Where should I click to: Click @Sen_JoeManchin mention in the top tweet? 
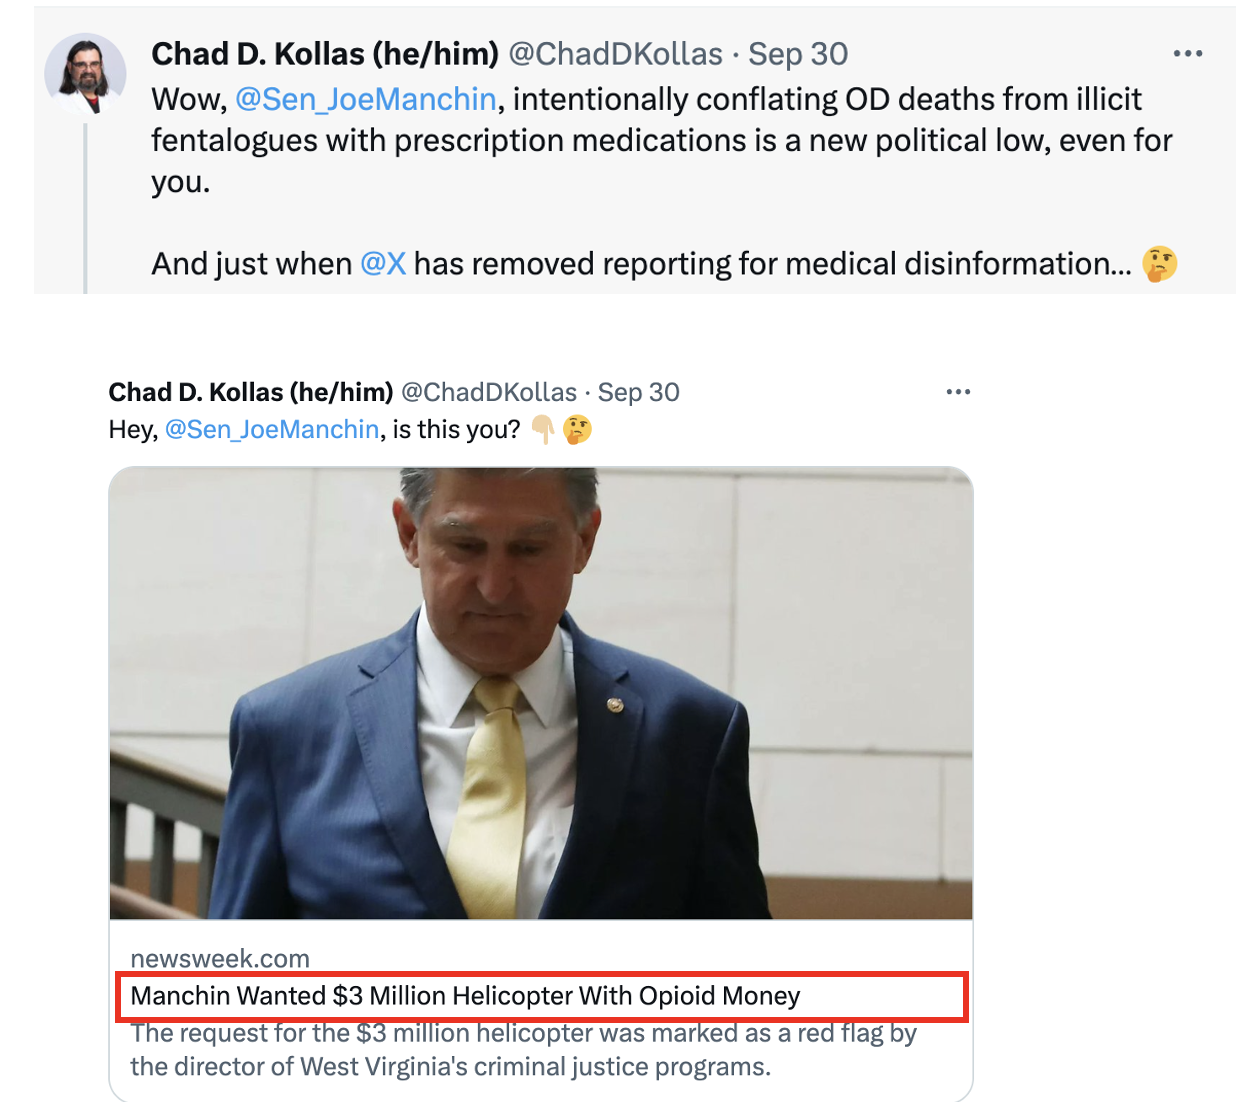click(365, 100)
